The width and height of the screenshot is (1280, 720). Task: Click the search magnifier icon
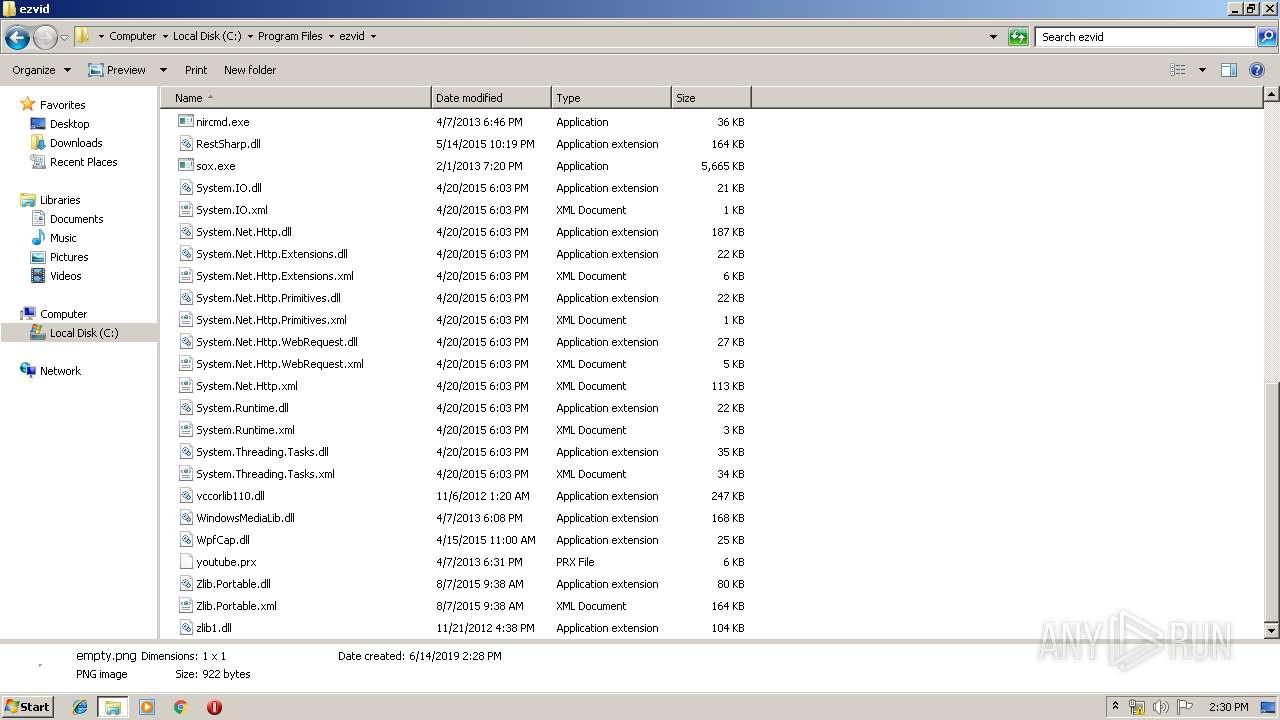tap(1266, 37)
